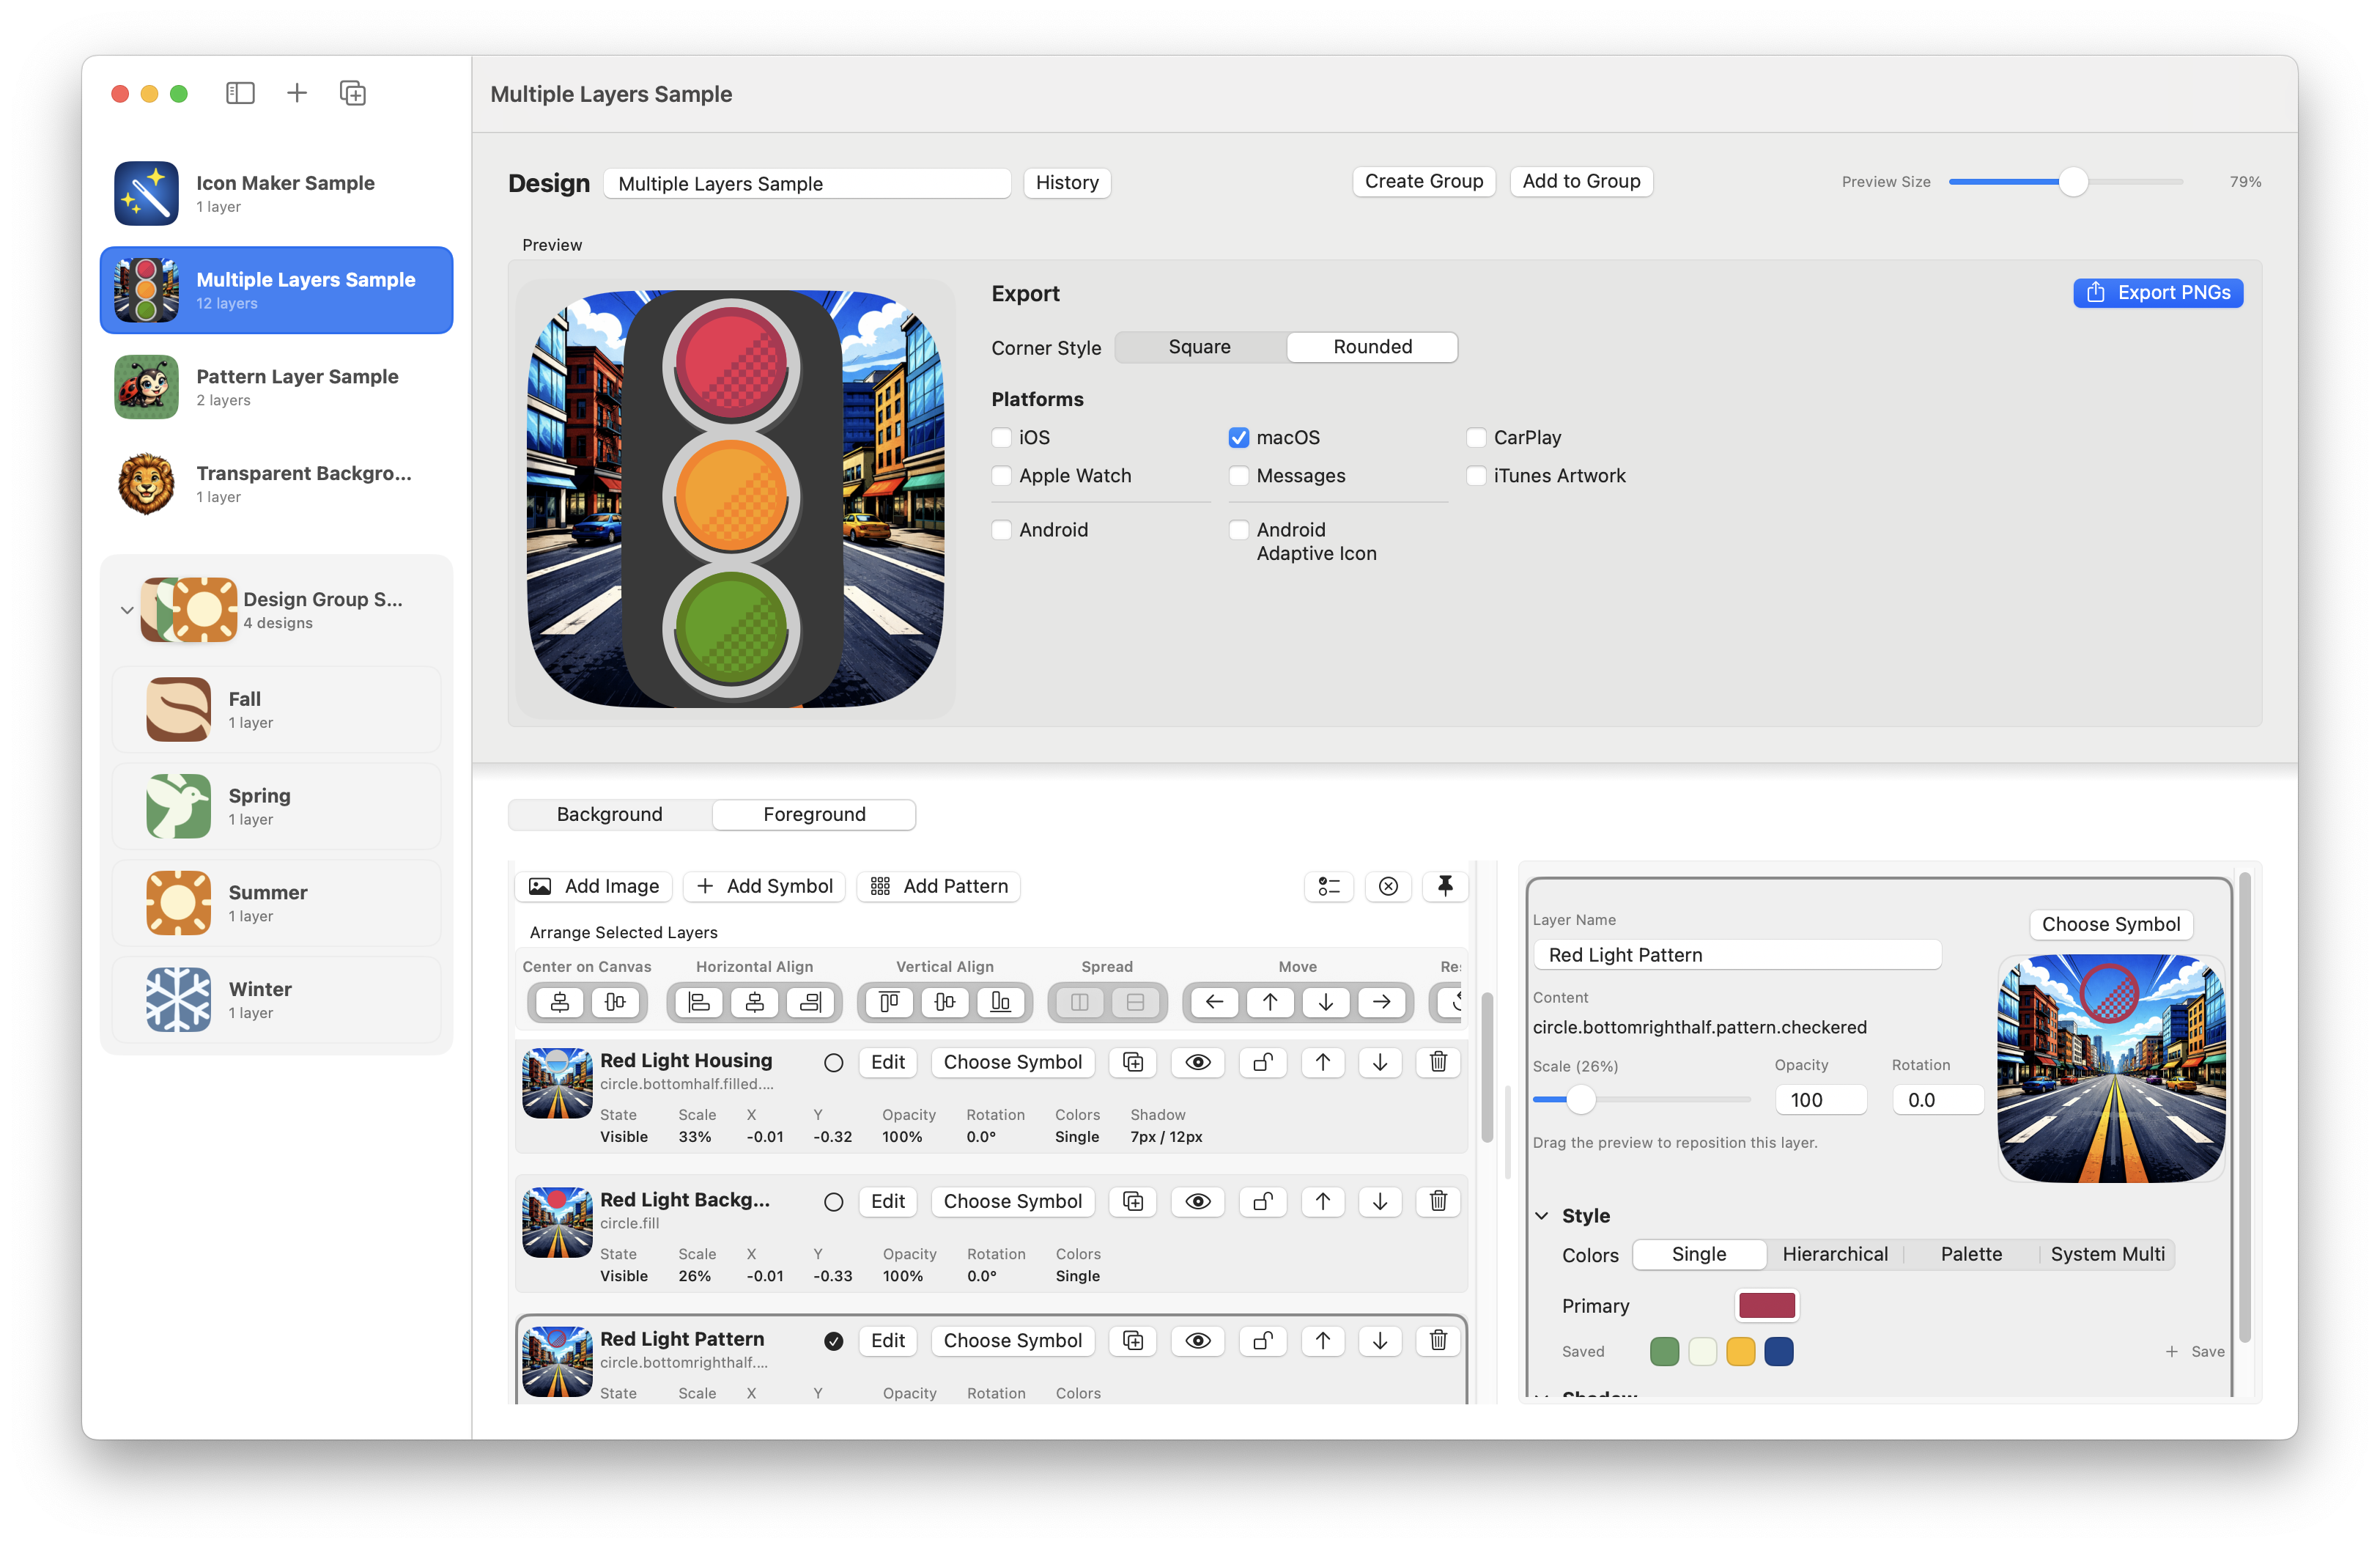Click the pin icon above layers list
The height and width of the screenshot is (1548, 2380).
[x=1446, y=886]
